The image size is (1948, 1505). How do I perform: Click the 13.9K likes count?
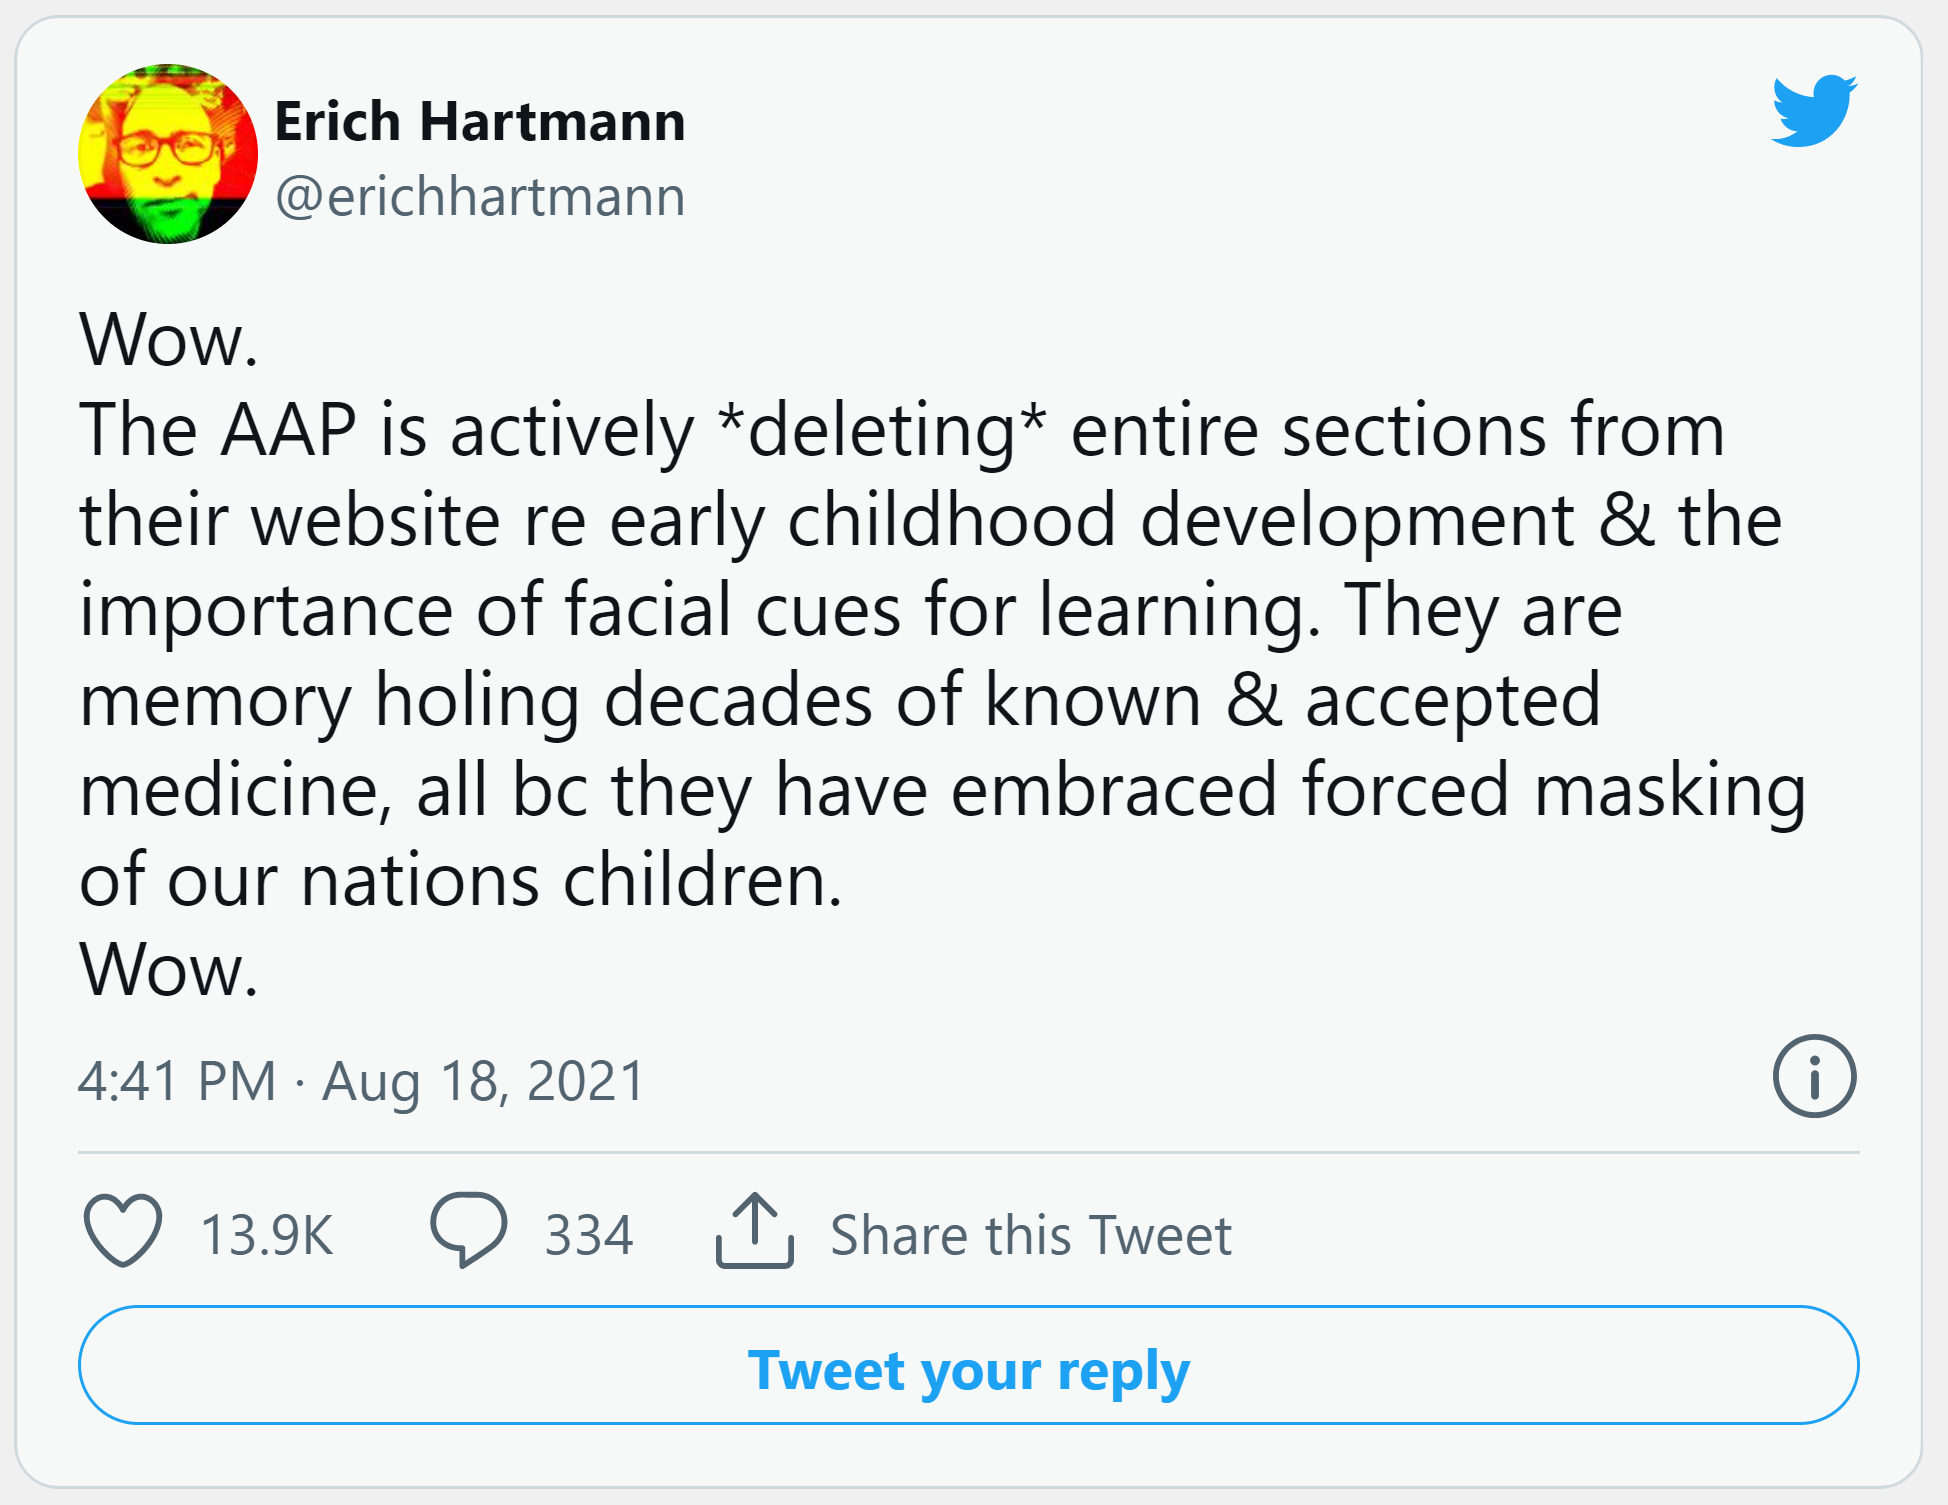[266, 1235]
